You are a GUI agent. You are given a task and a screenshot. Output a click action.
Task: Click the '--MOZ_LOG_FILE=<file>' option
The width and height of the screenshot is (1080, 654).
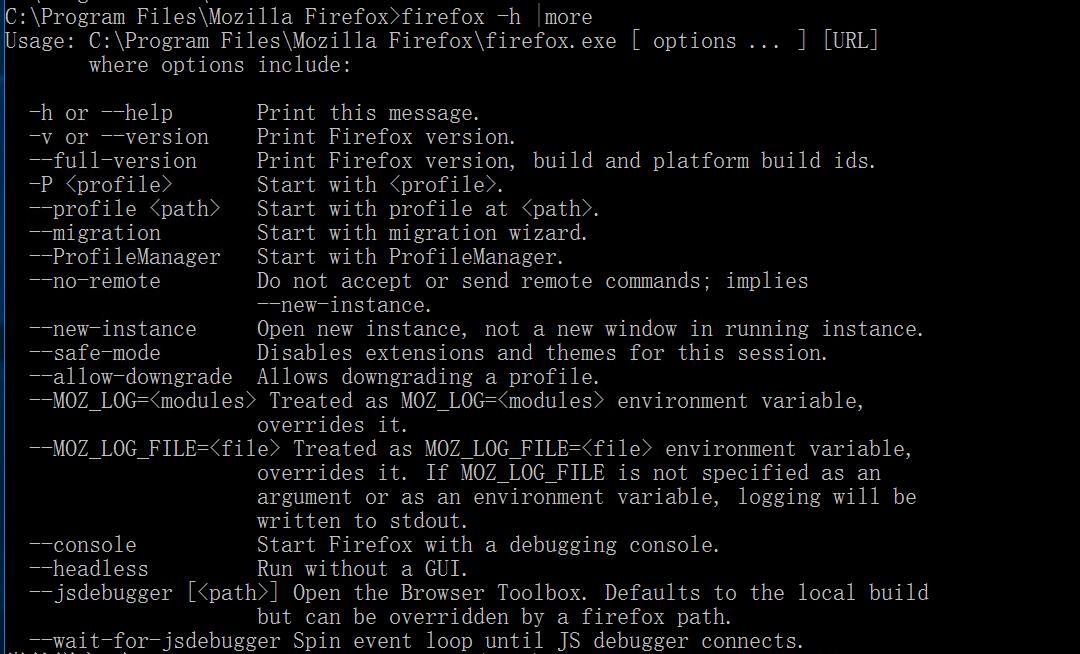155,450
